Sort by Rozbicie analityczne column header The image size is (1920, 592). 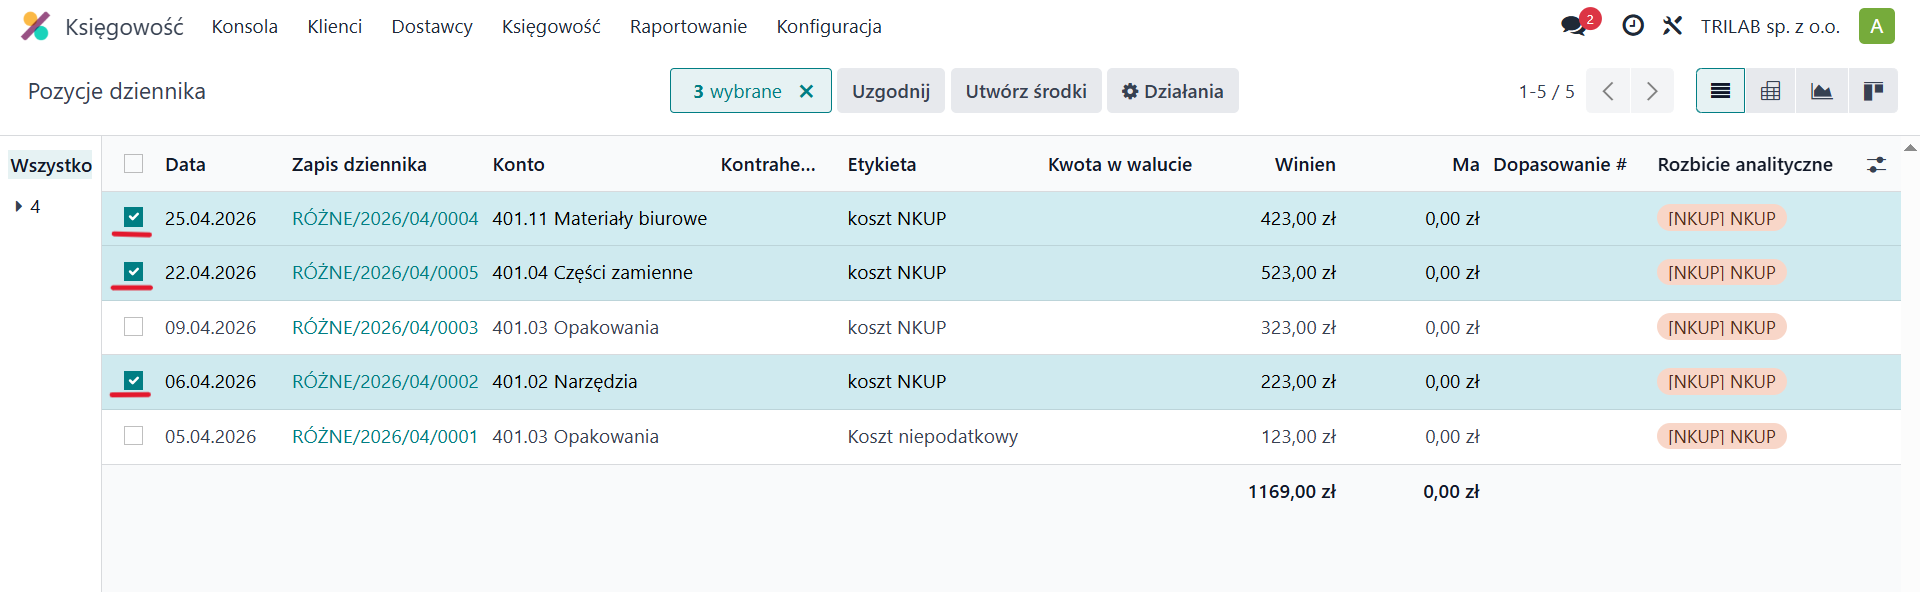coord(1745,164)
